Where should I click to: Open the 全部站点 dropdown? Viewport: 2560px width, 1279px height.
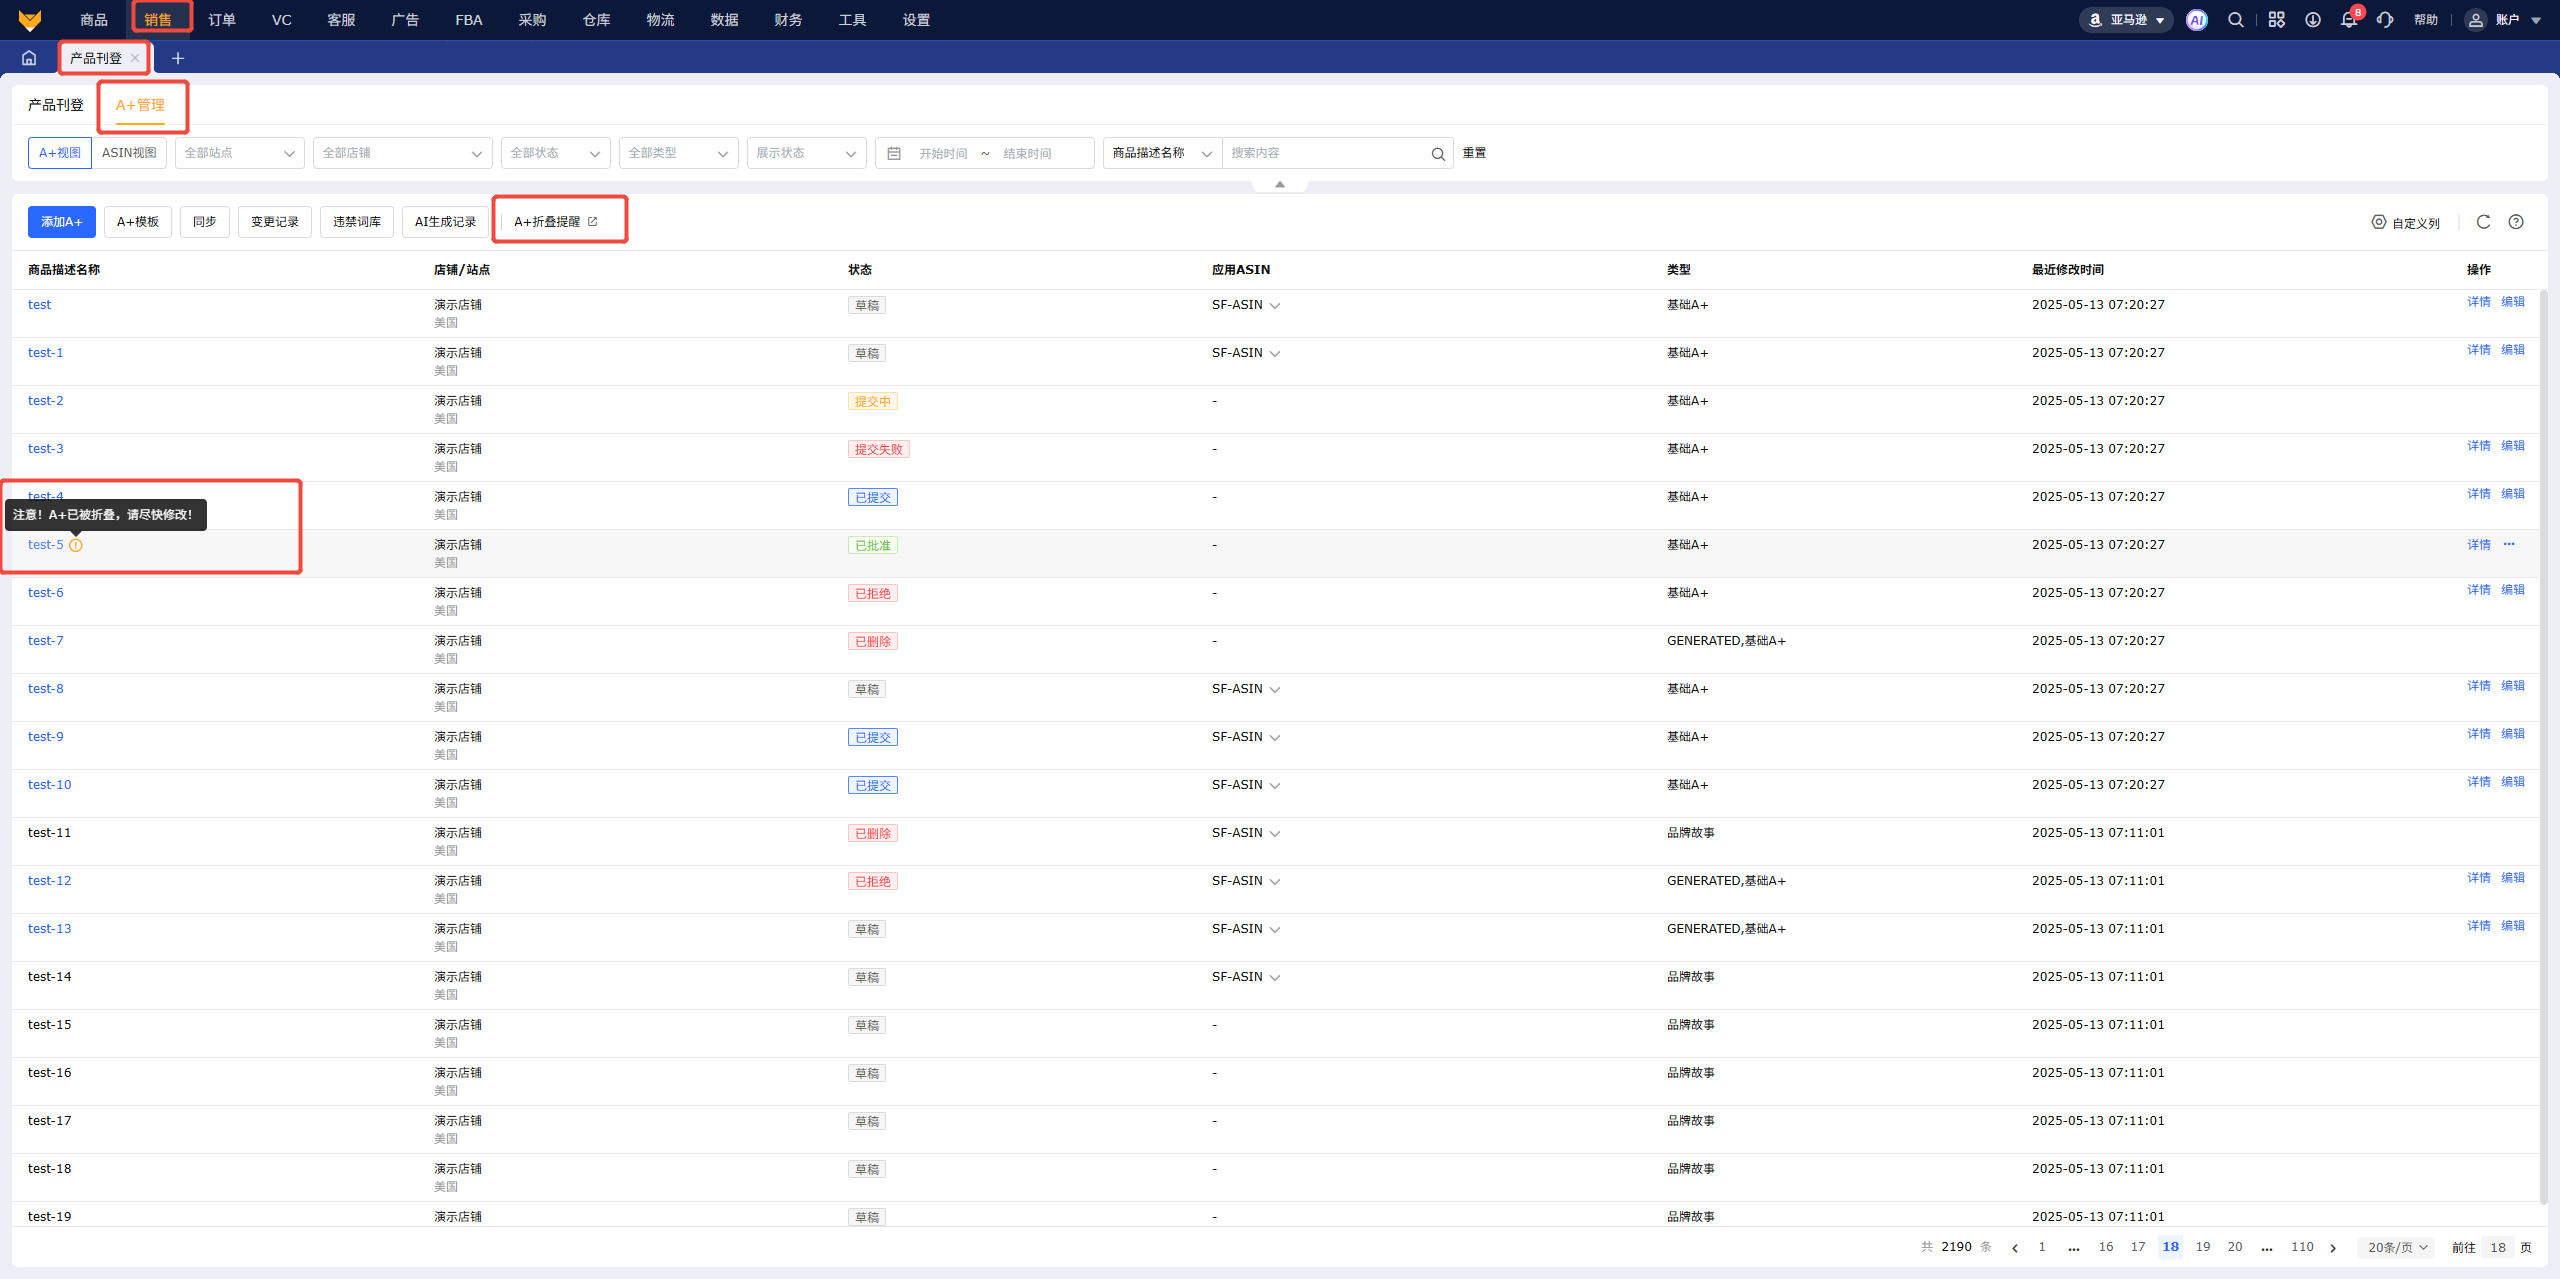coord(239,153)
